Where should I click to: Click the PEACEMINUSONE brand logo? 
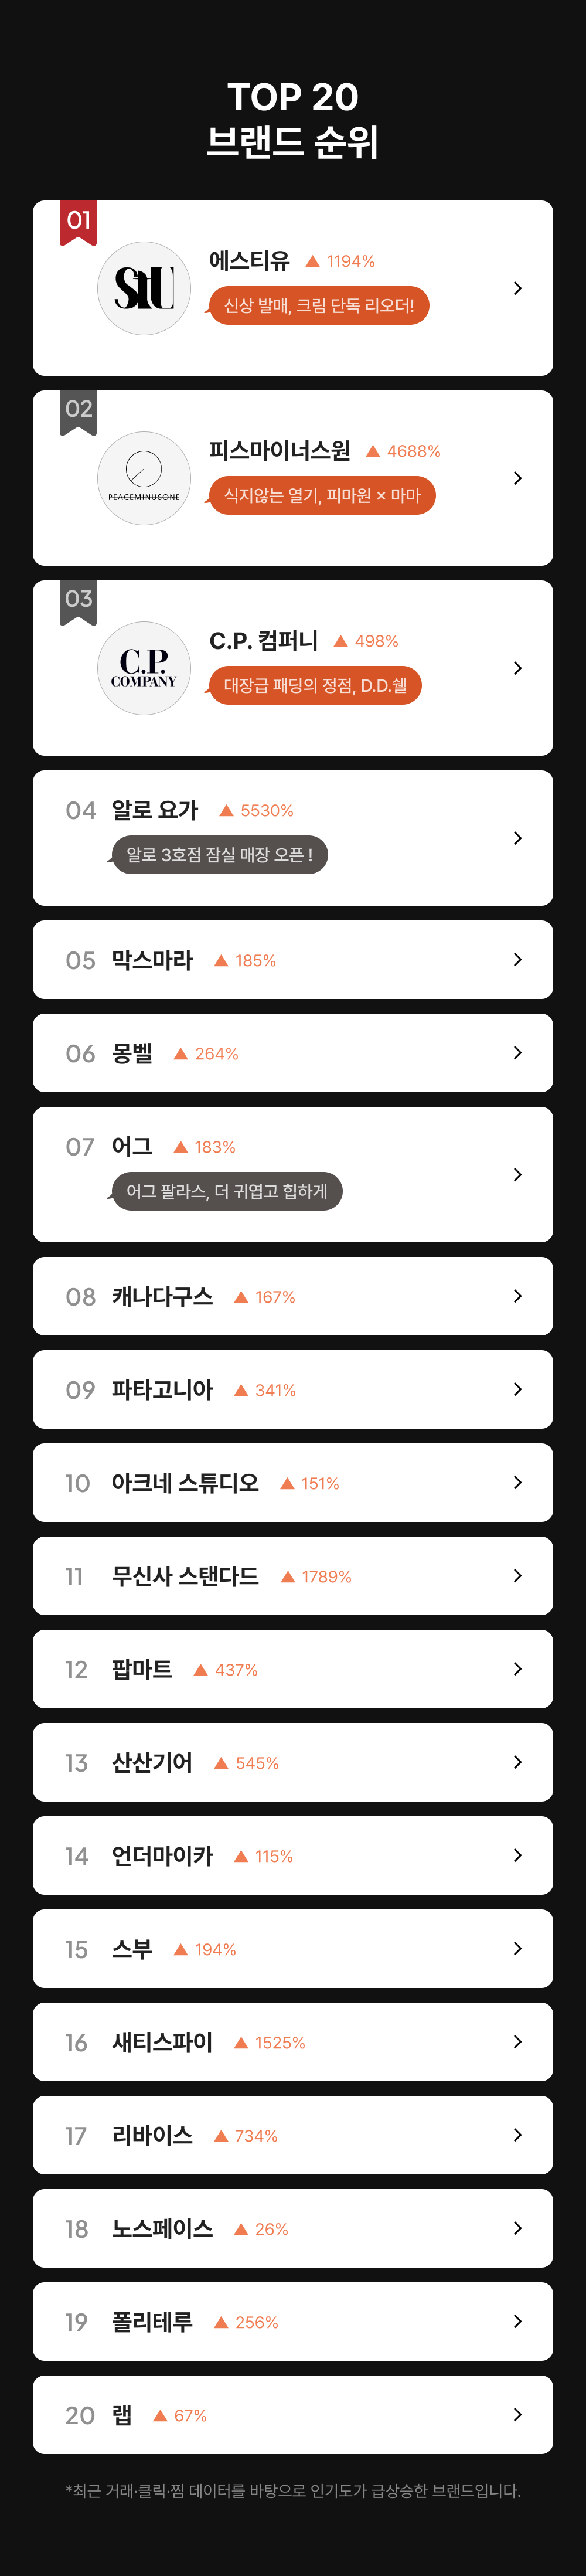pos(144,478)
